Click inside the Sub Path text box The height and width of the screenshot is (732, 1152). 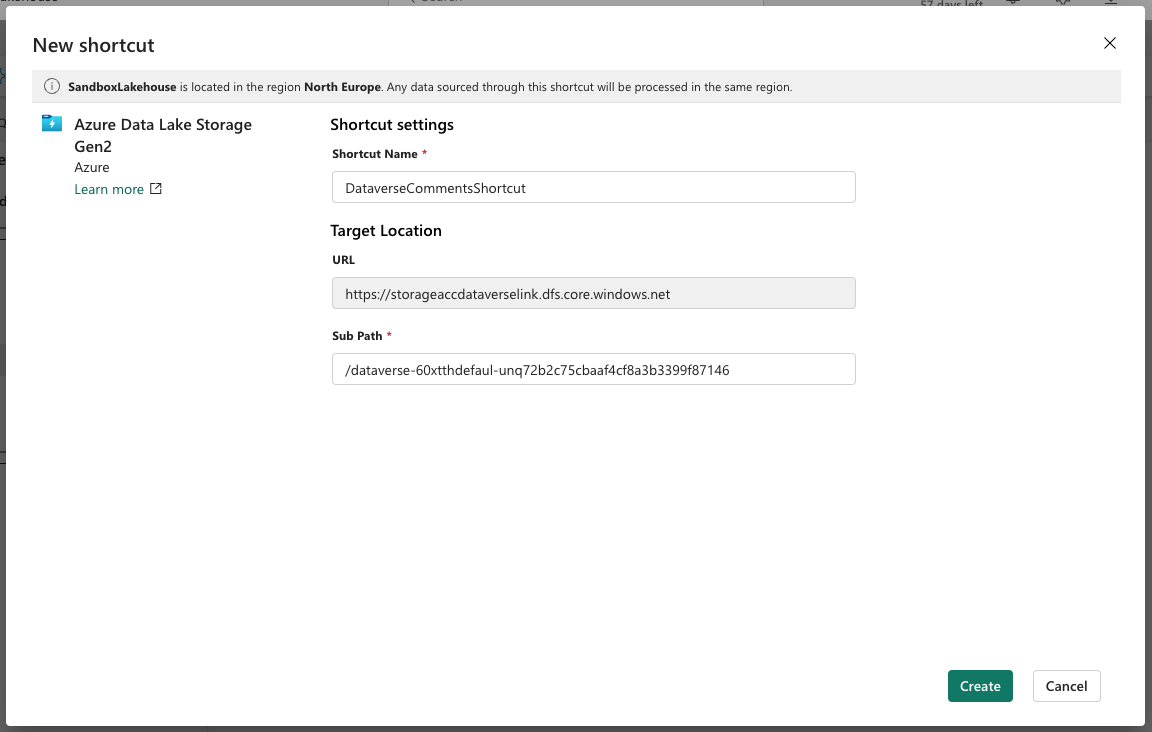(x=593, y=370)
